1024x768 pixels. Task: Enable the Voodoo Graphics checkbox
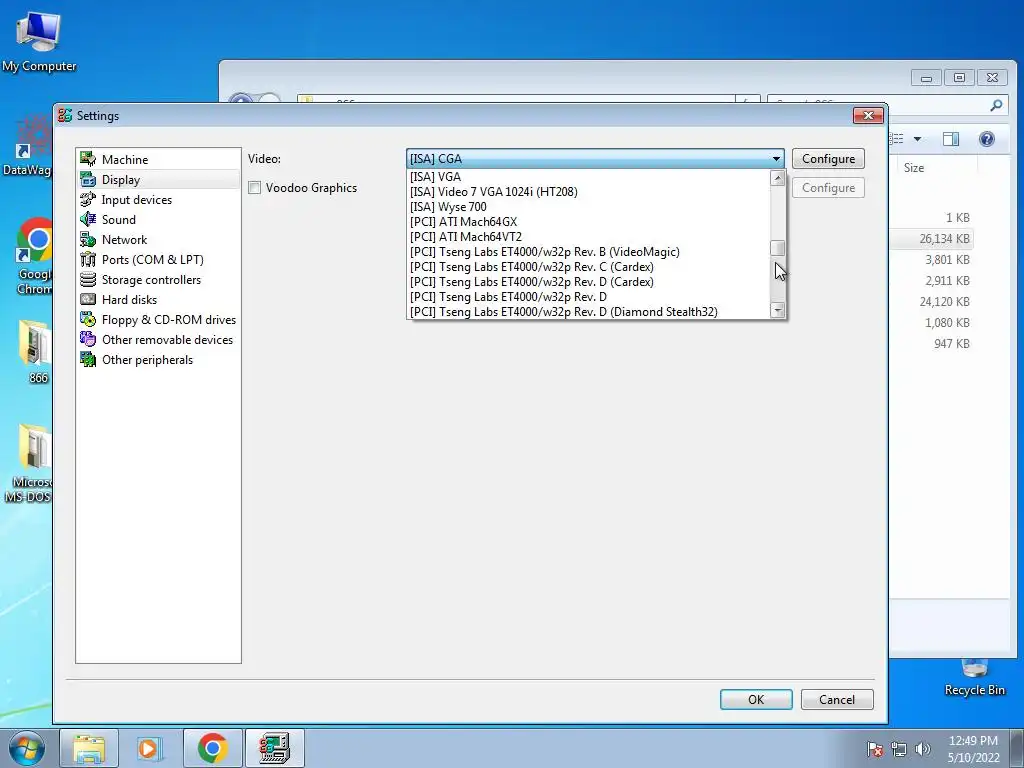pos(255,187)
